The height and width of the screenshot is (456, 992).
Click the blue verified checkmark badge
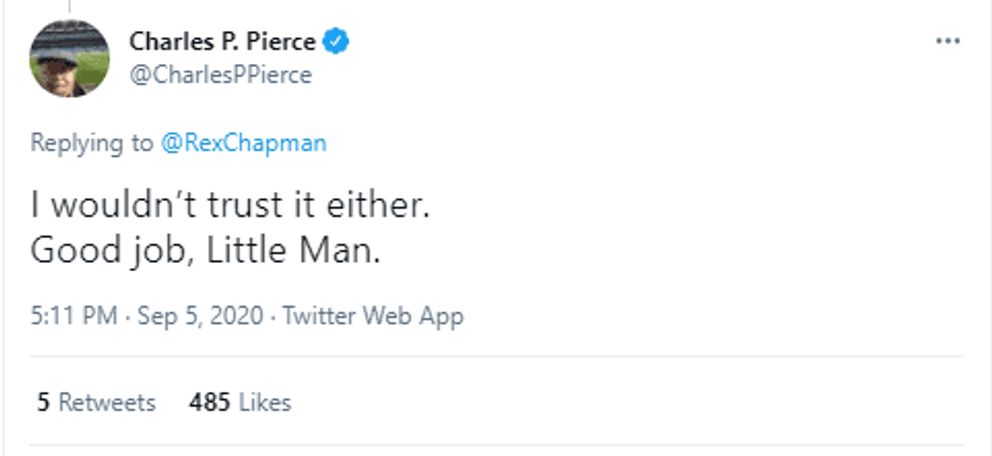pyautogui.click(x=338, y=41)
